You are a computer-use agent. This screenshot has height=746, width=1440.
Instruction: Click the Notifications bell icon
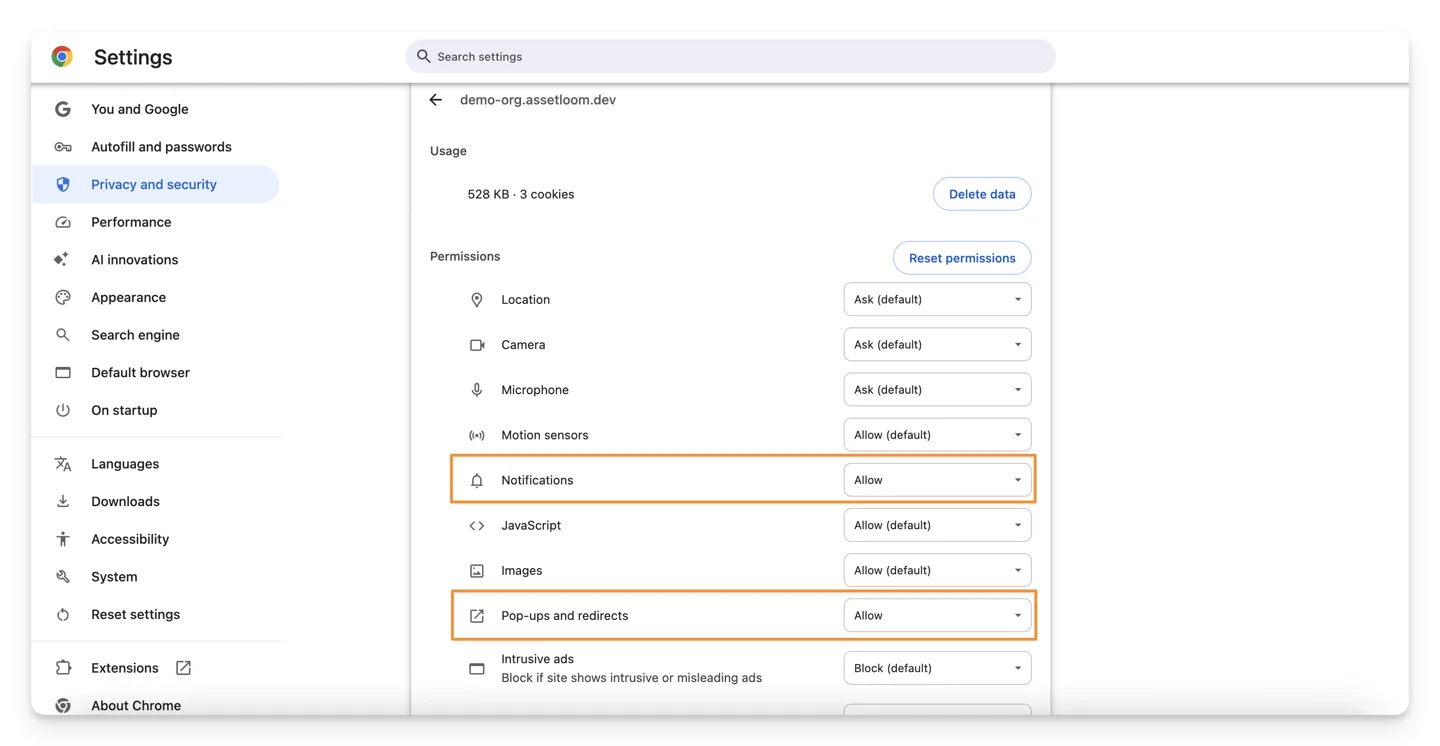pyautogui.click(x=477, y=481)
